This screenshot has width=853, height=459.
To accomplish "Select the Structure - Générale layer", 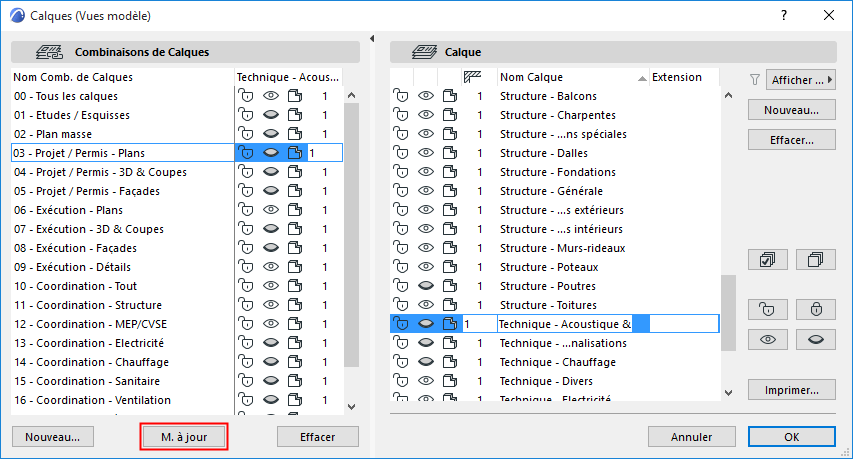I will click(551, 191).
